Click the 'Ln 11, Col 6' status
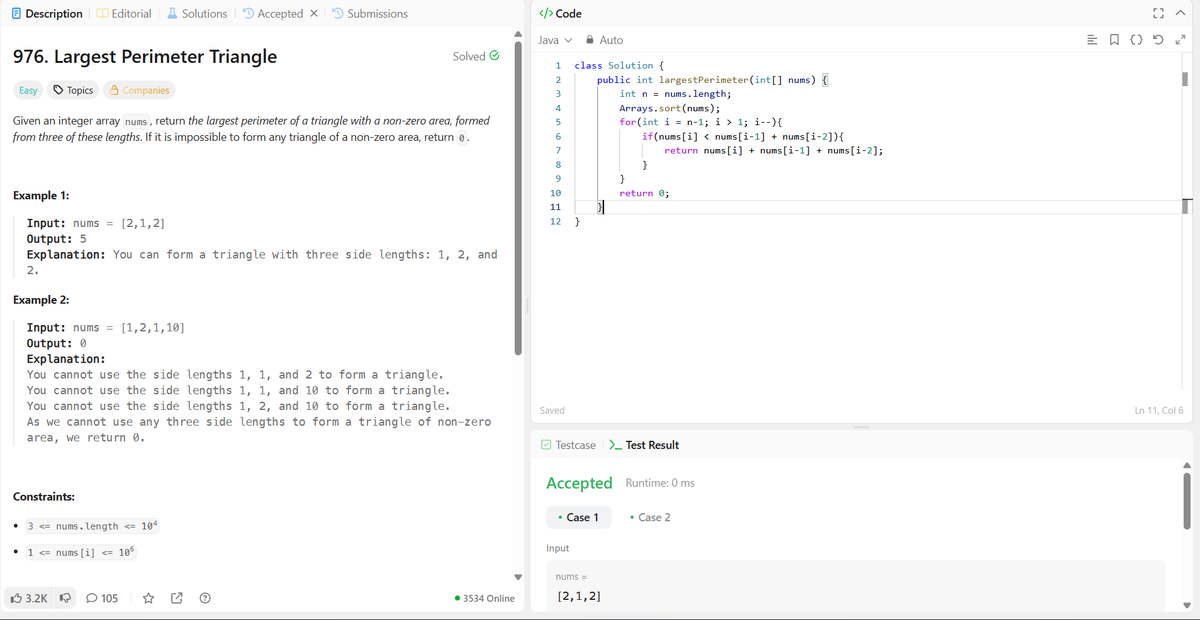Image resolution: width=1200 pixels, height=620 pixels. (x=1159, y=410)
